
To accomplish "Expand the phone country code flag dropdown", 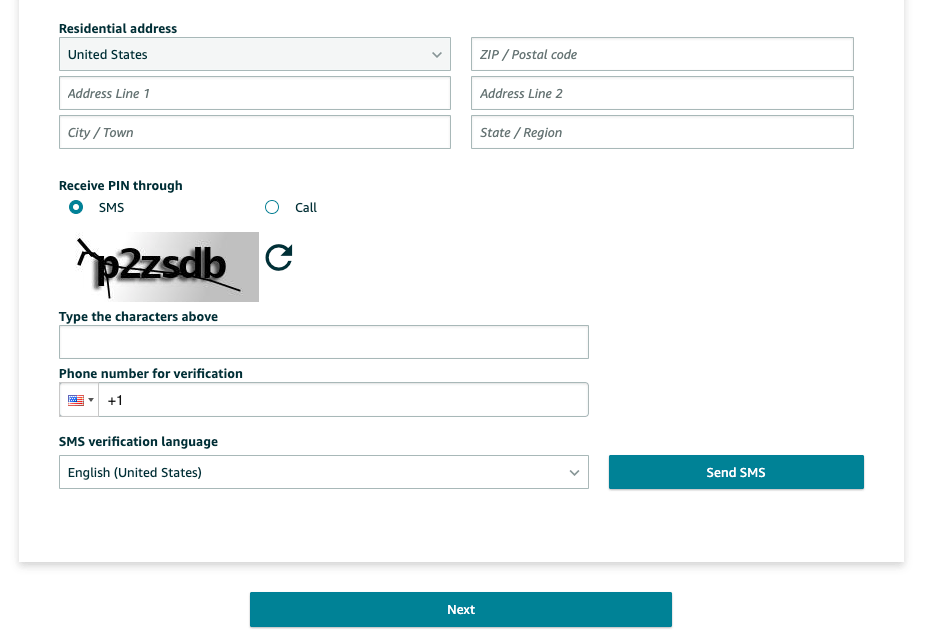I will pyautogui.click(x=90, y=399).
